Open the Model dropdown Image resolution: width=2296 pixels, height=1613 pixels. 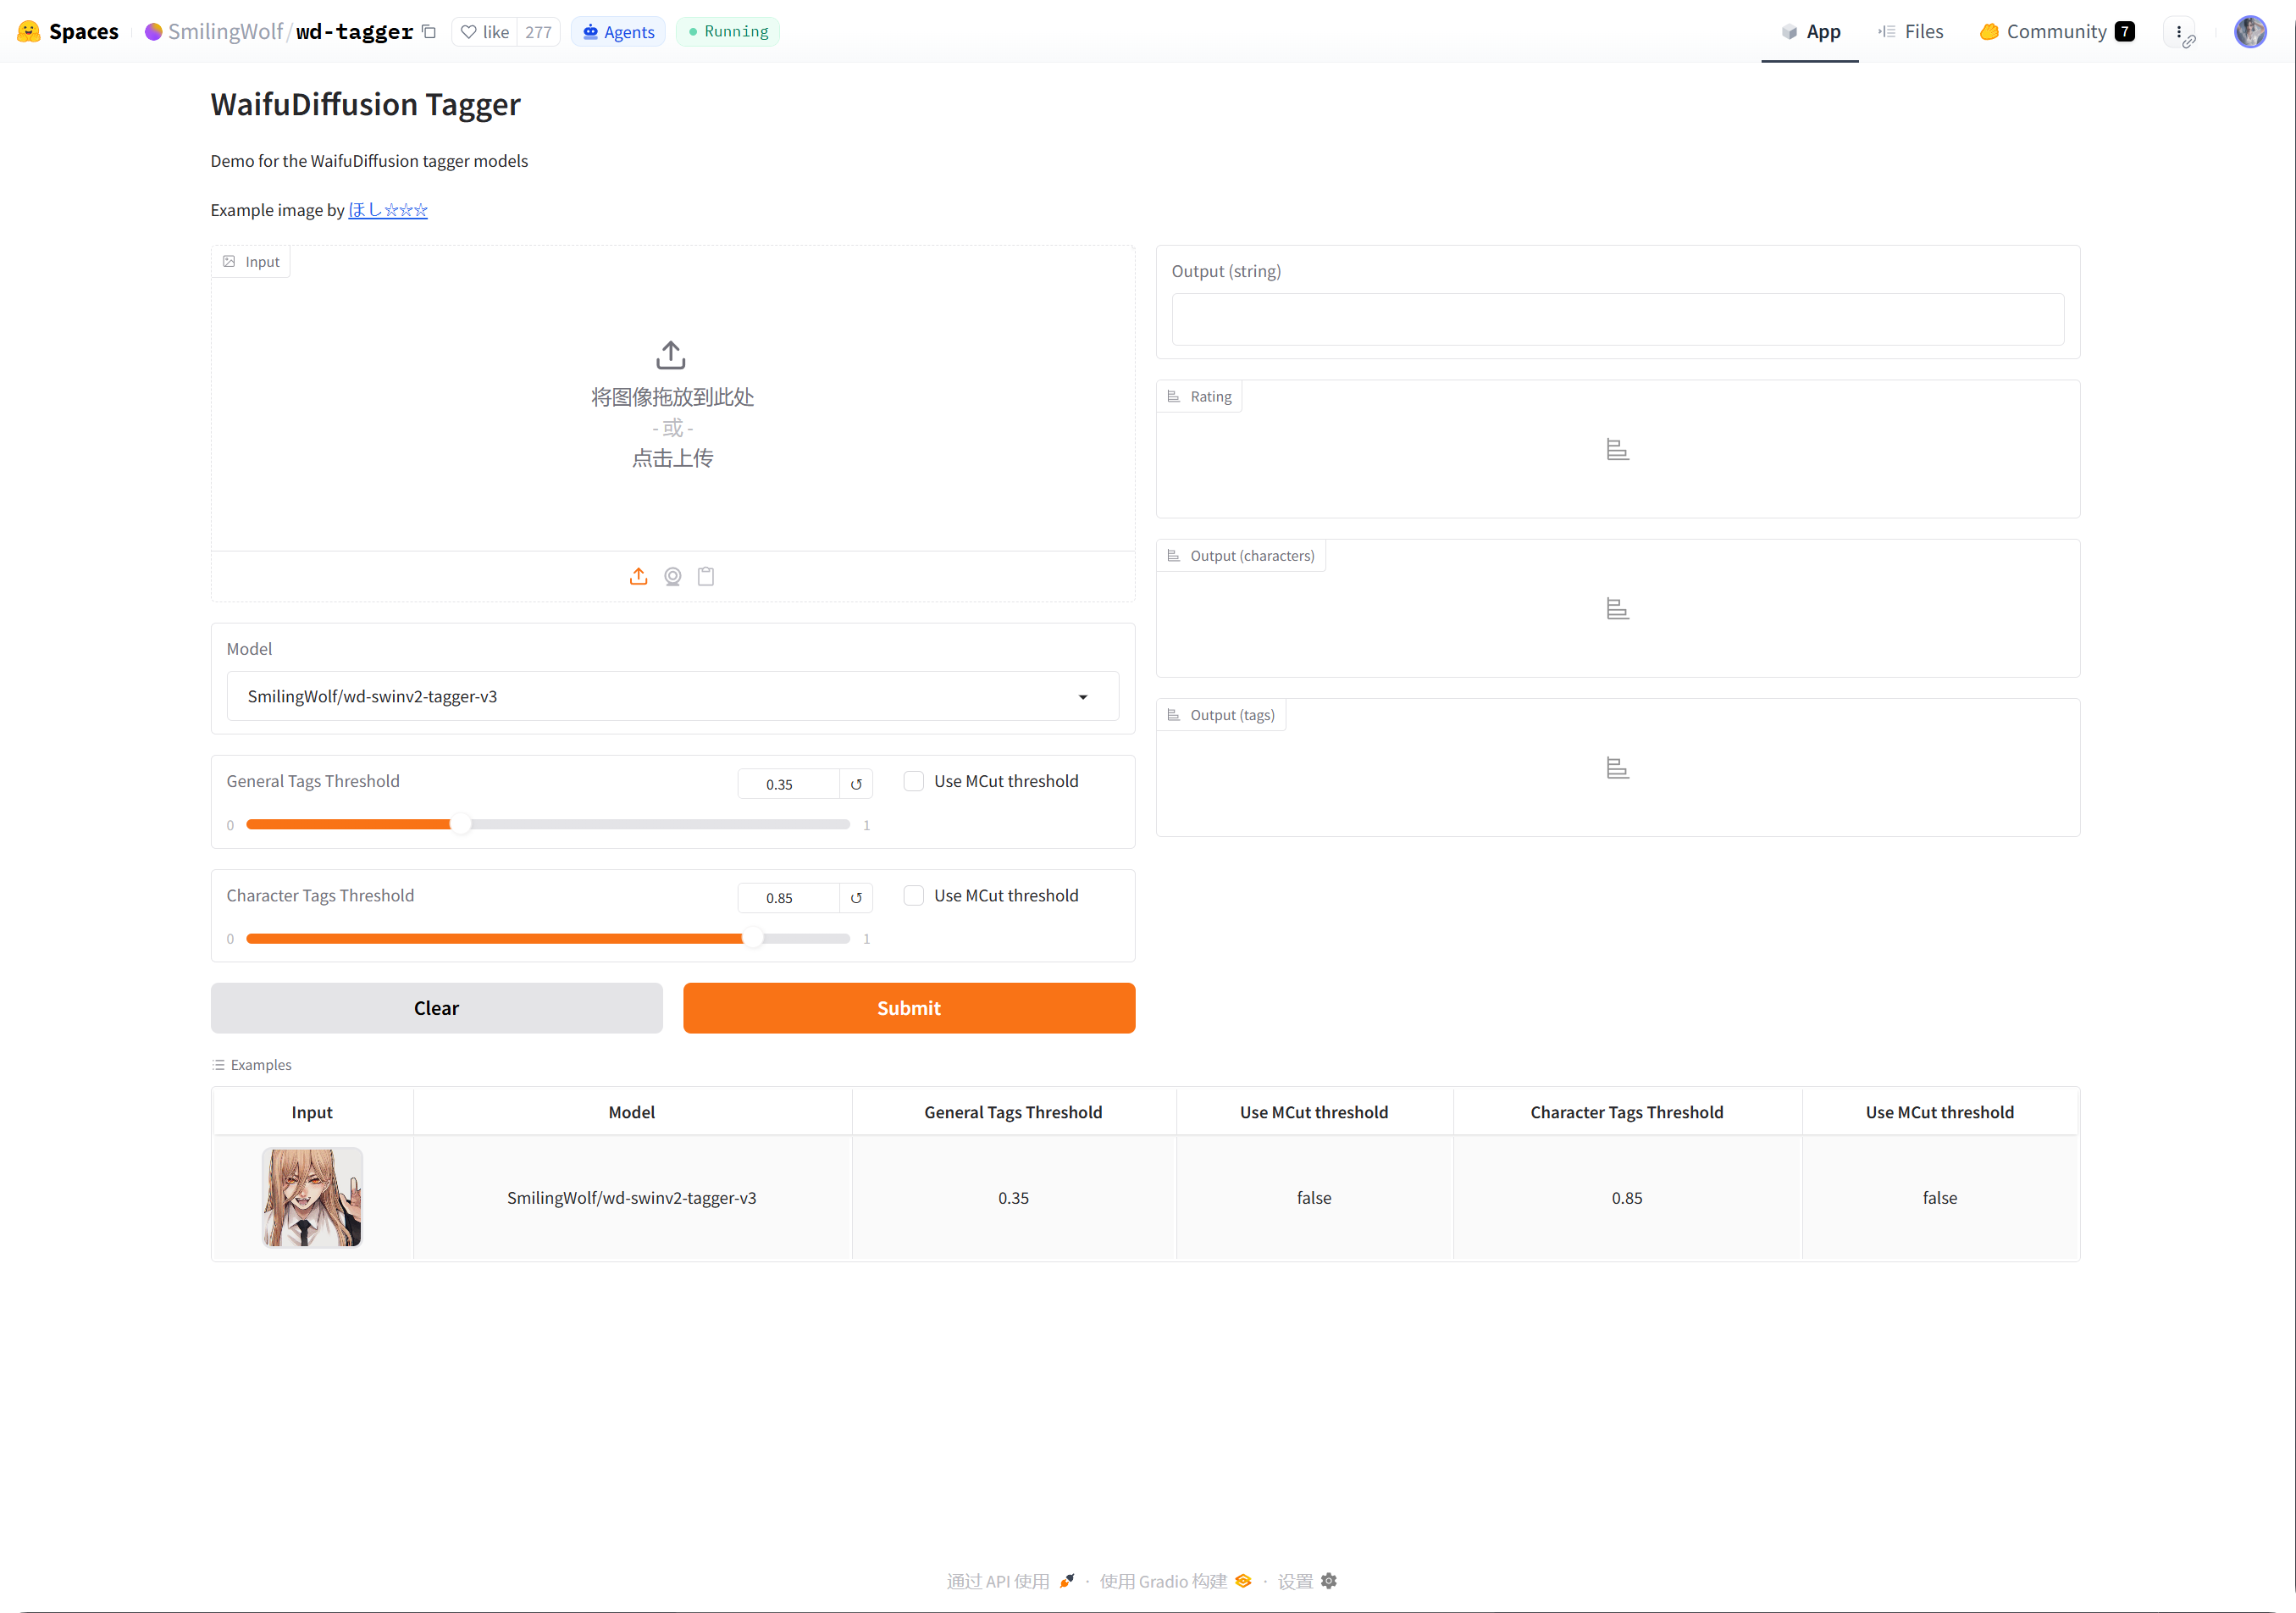point(672,697)
